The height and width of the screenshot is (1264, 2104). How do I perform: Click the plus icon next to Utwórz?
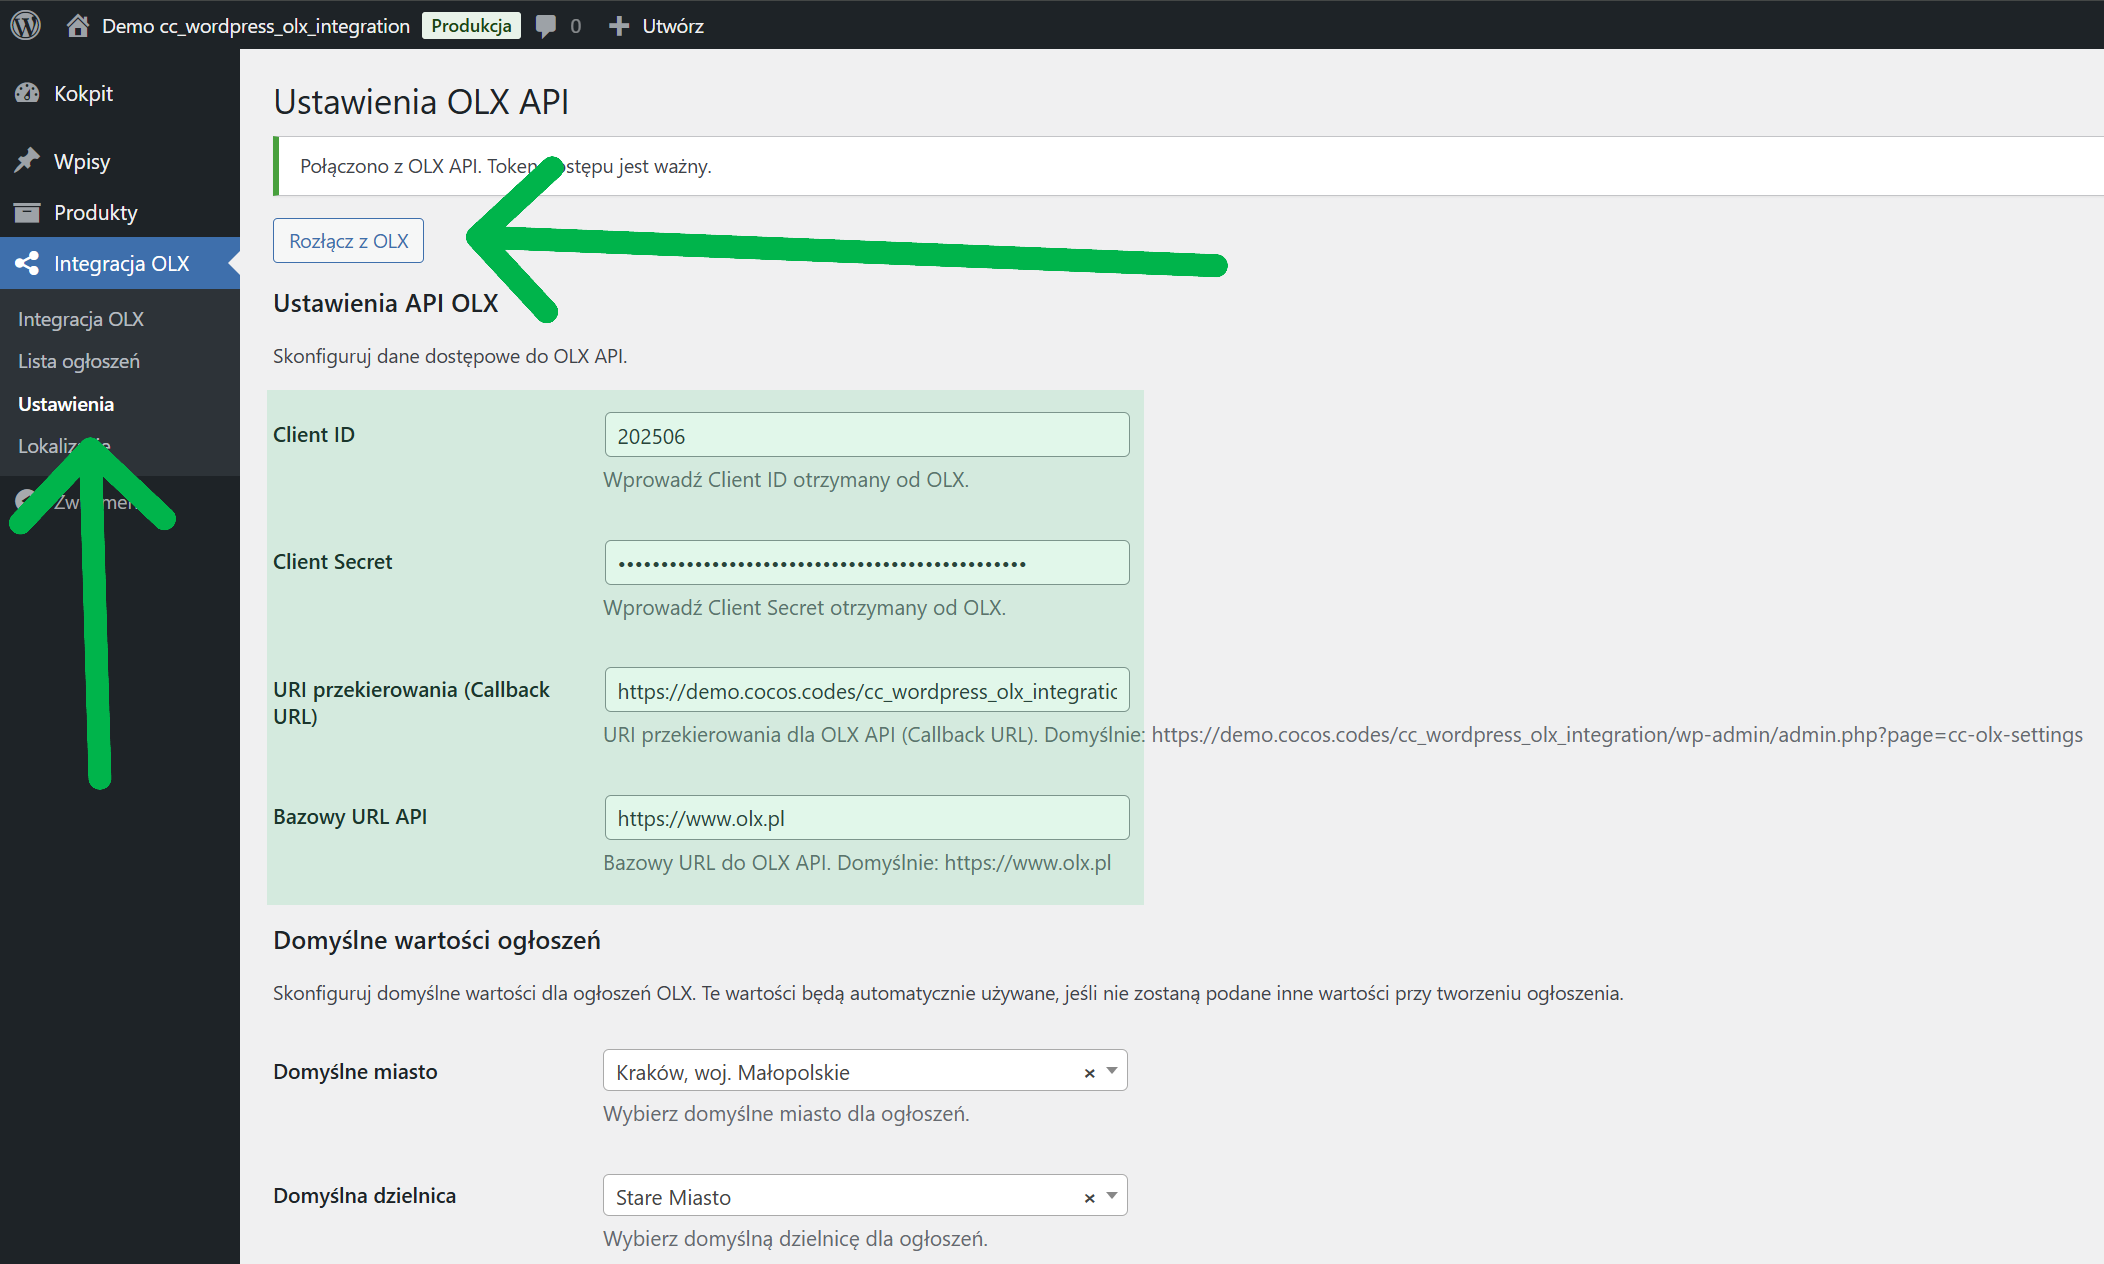pyautogui.click(x=619, y=26)
